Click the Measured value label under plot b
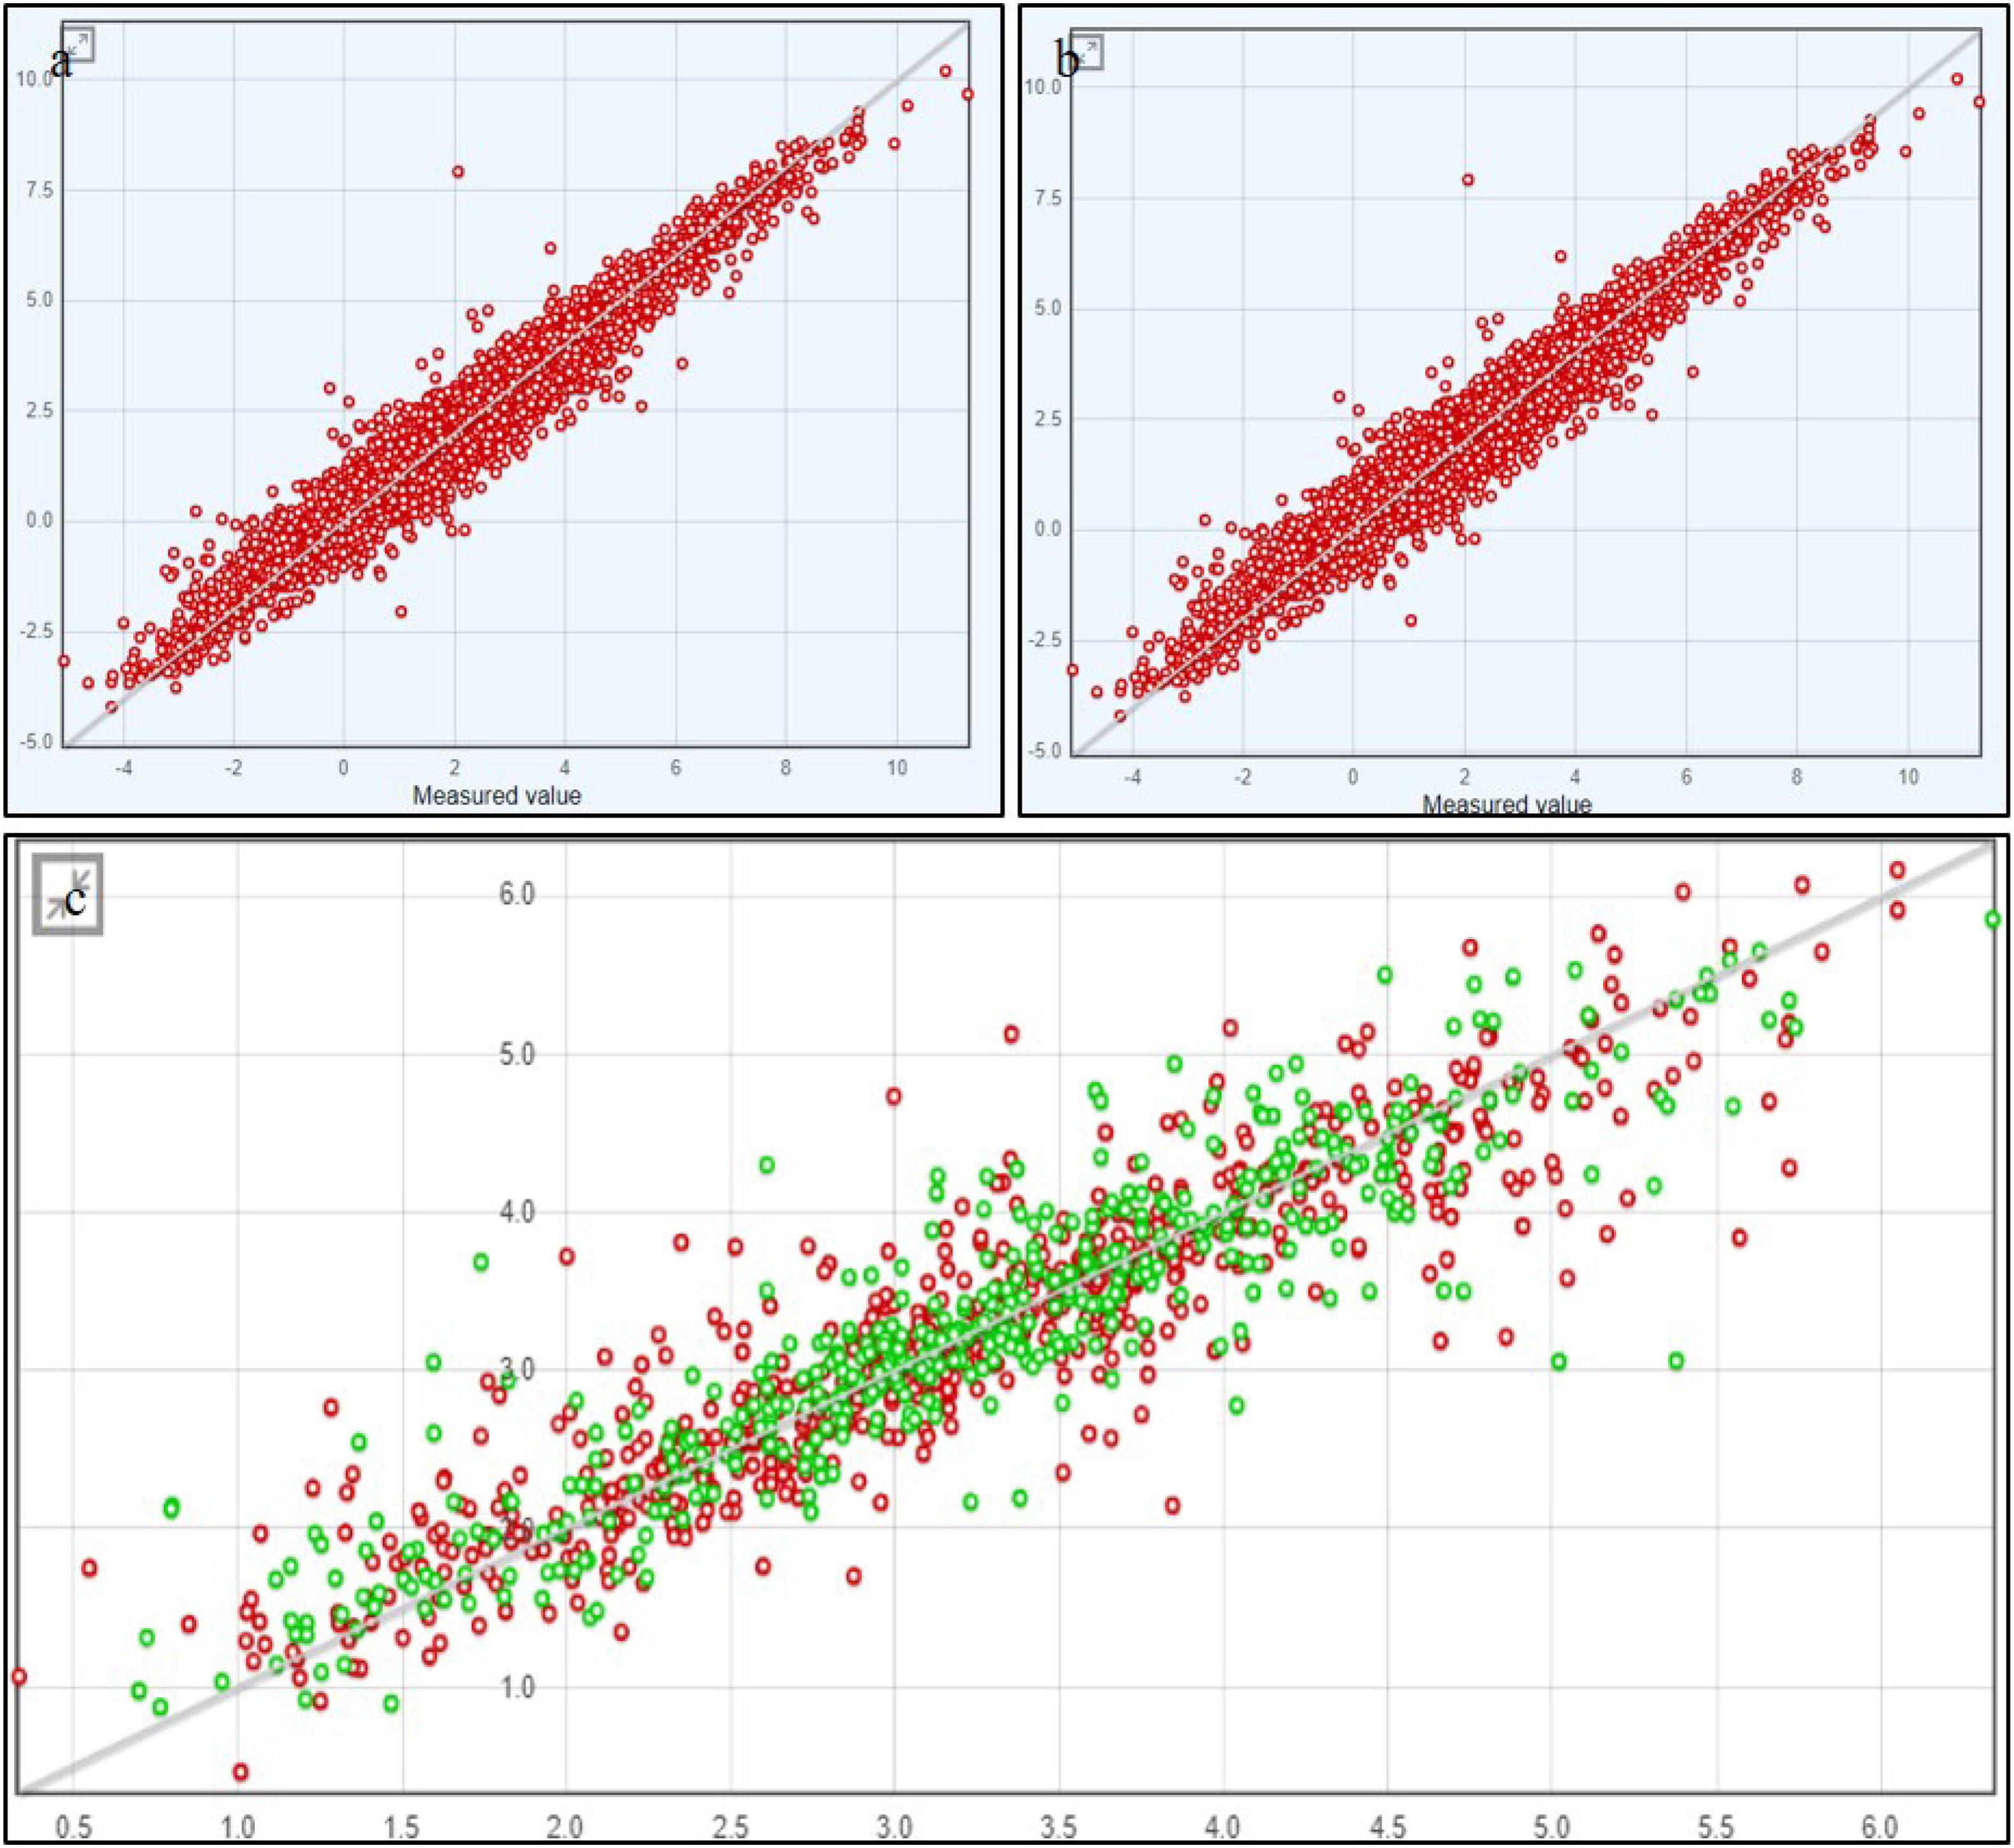This screenshot has height=1848, width=2014. click(x=1506, y=803)
